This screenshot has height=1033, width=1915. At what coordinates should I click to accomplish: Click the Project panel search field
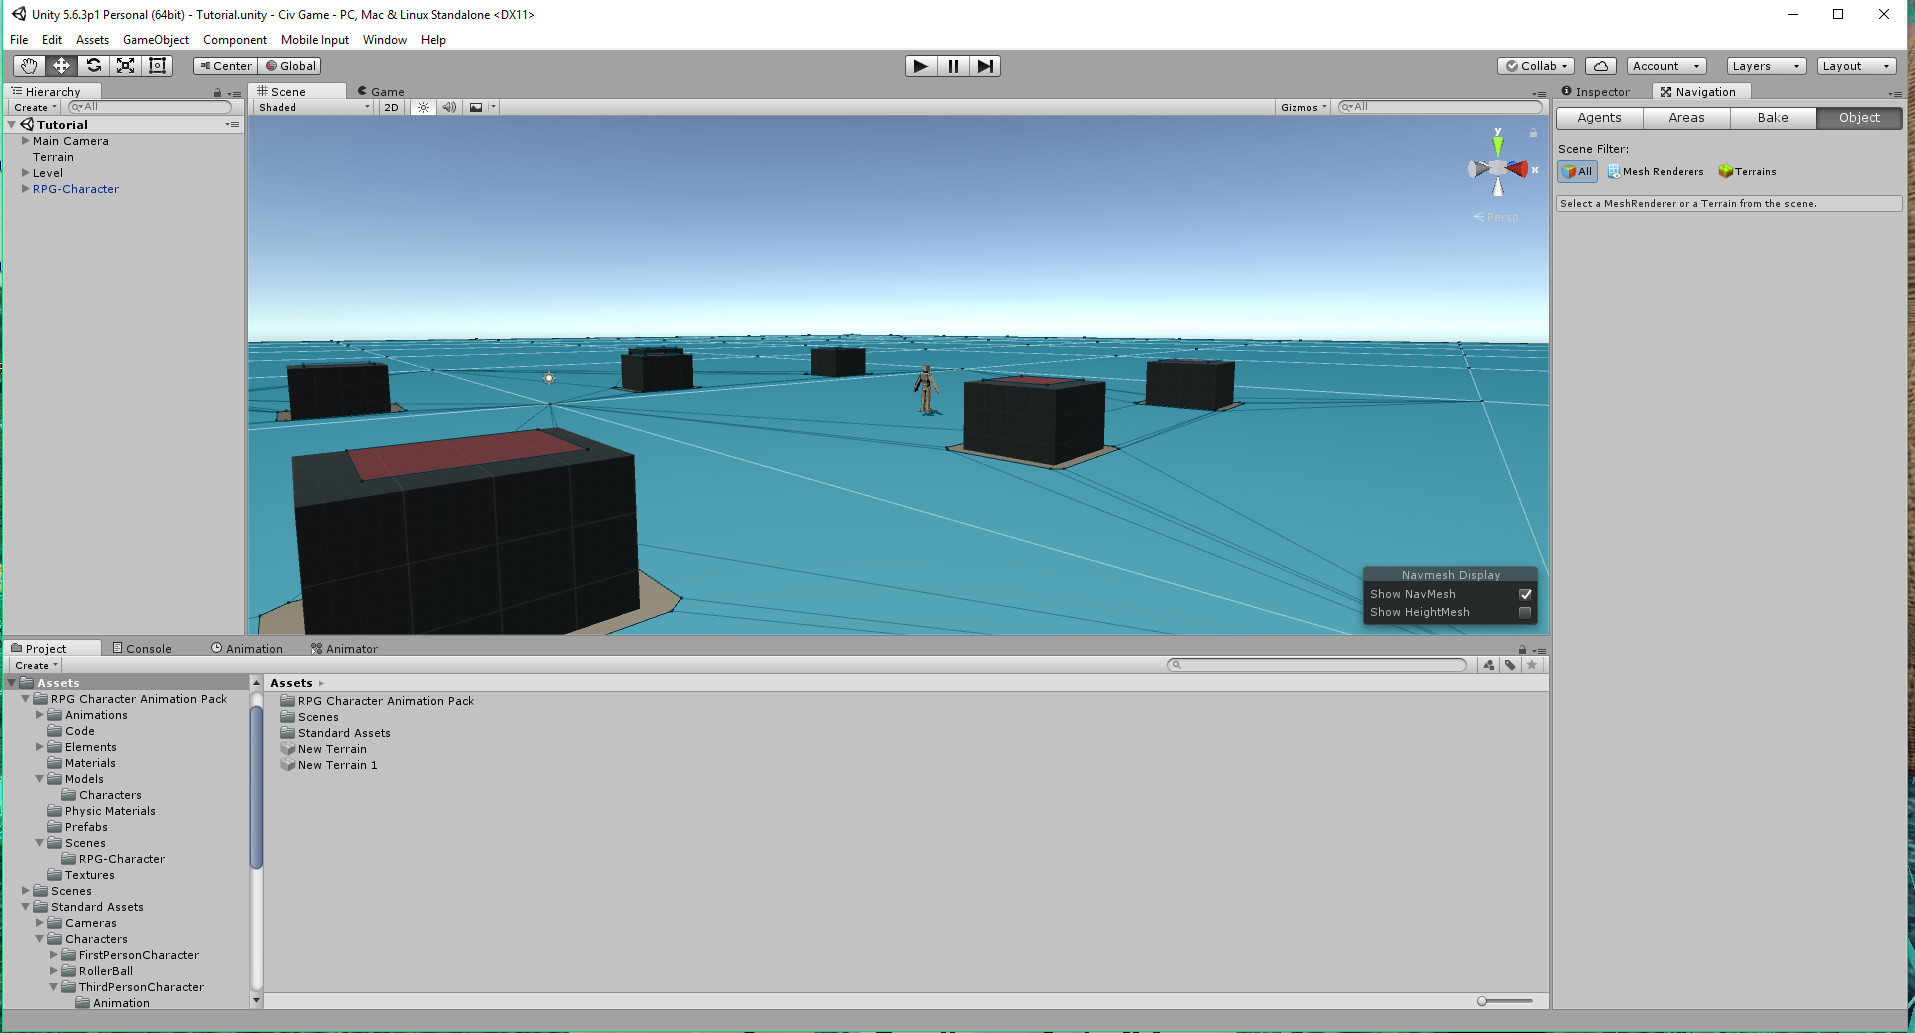coord(1315,664)
